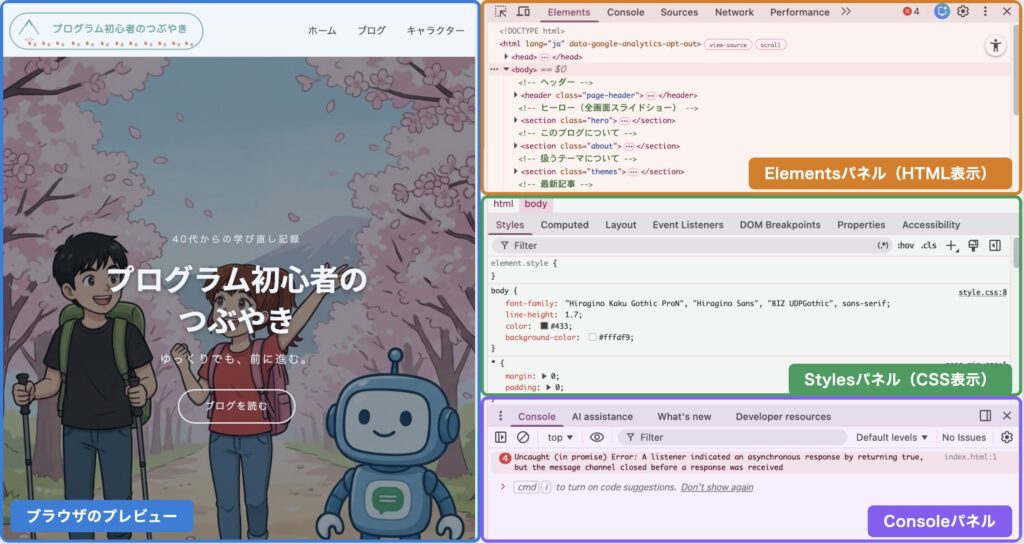Image resolution: width=1024 pixels, height=544 pixels.
Task: Expand the section themes node
Action: [x=516, y=171]
